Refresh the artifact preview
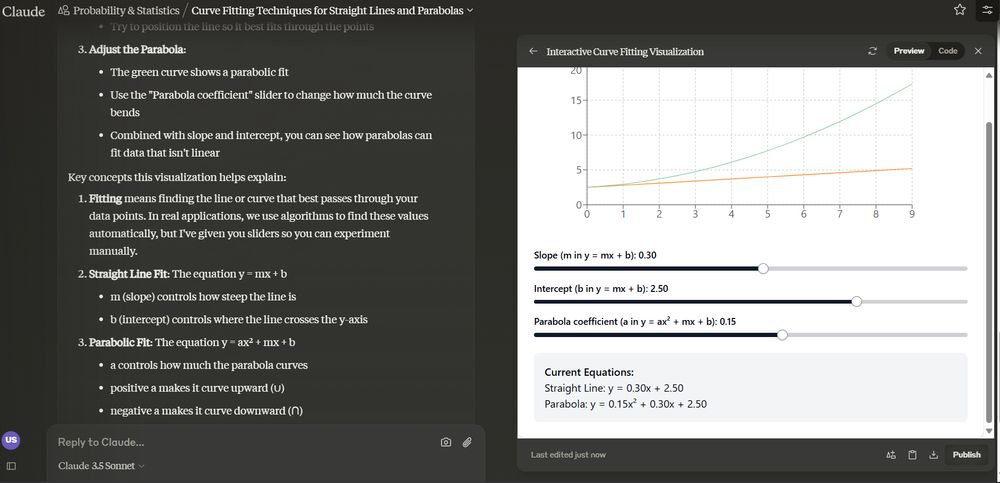The height and width of the screenshot is (483, 1000). click(x=872, y=51)
